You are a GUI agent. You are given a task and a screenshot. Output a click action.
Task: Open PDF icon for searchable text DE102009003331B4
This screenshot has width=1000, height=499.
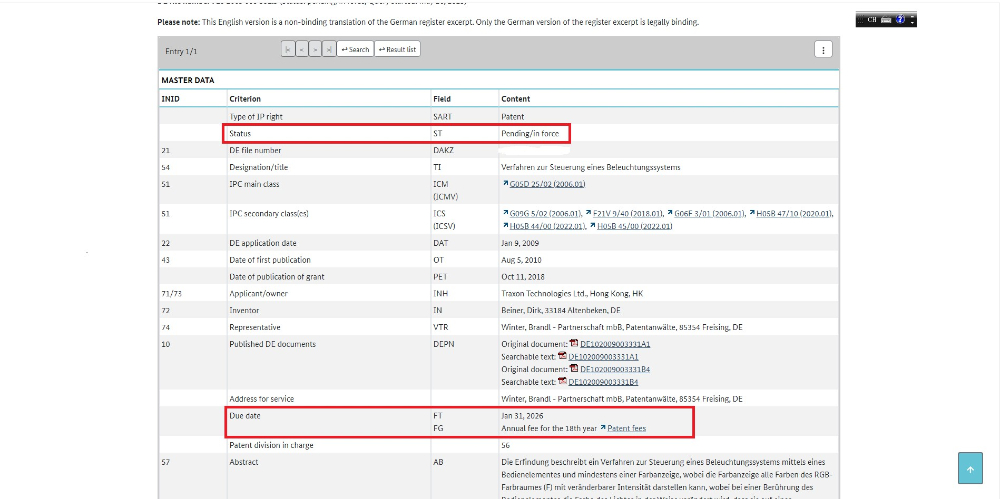562,382
